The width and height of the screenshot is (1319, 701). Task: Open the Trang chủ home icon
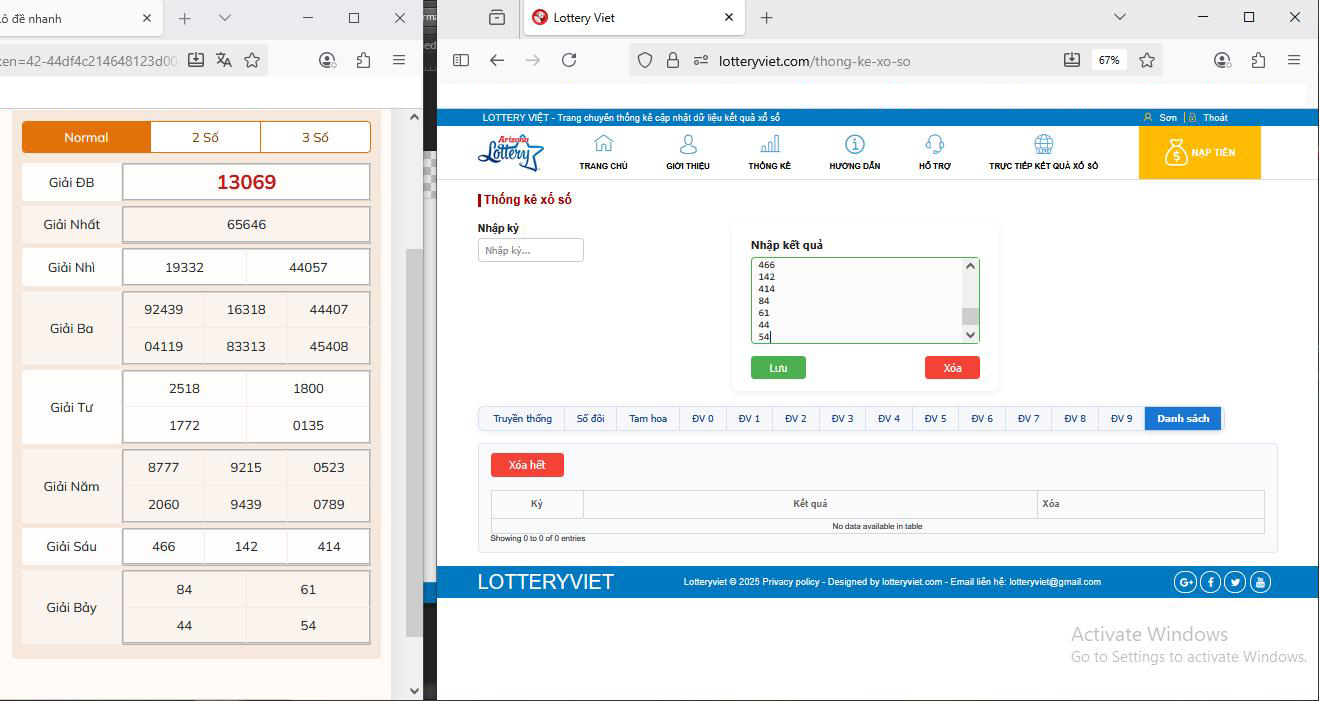[603, 144]
